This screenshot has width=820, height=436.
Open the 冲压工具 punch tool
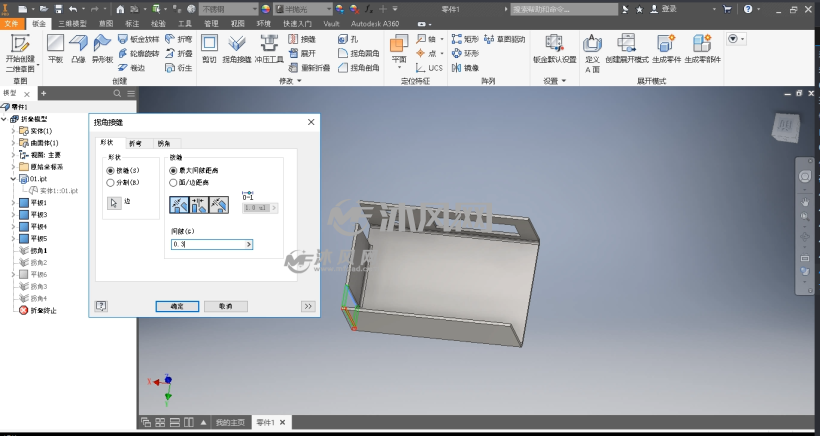coord(269,49)
